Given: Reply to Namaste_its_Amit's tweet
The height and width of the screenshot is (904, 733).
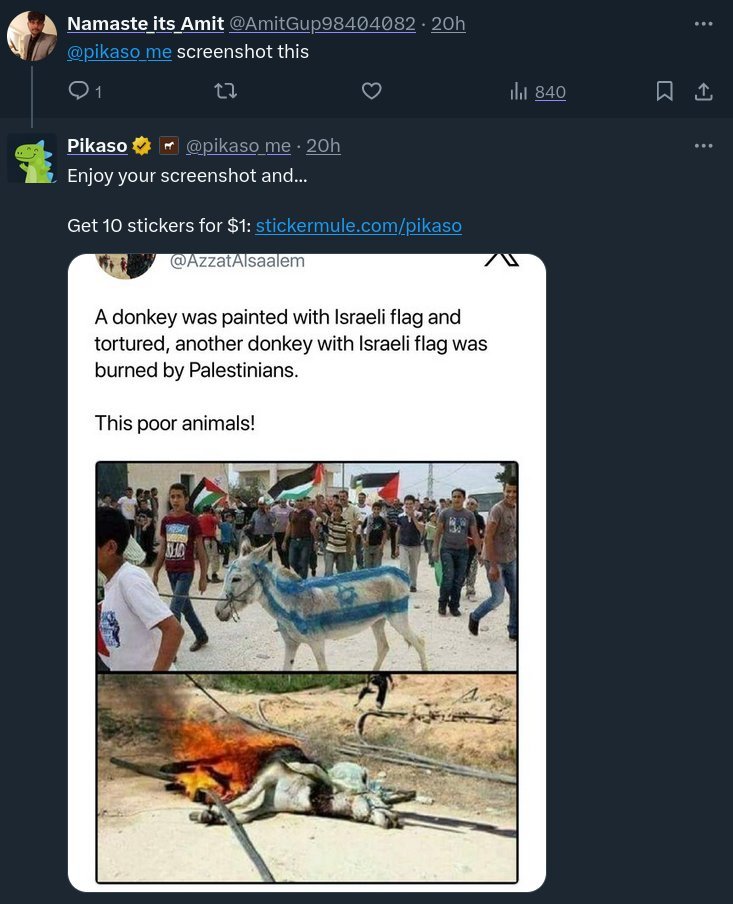Looking at the screenshot, I should (79, 92).
